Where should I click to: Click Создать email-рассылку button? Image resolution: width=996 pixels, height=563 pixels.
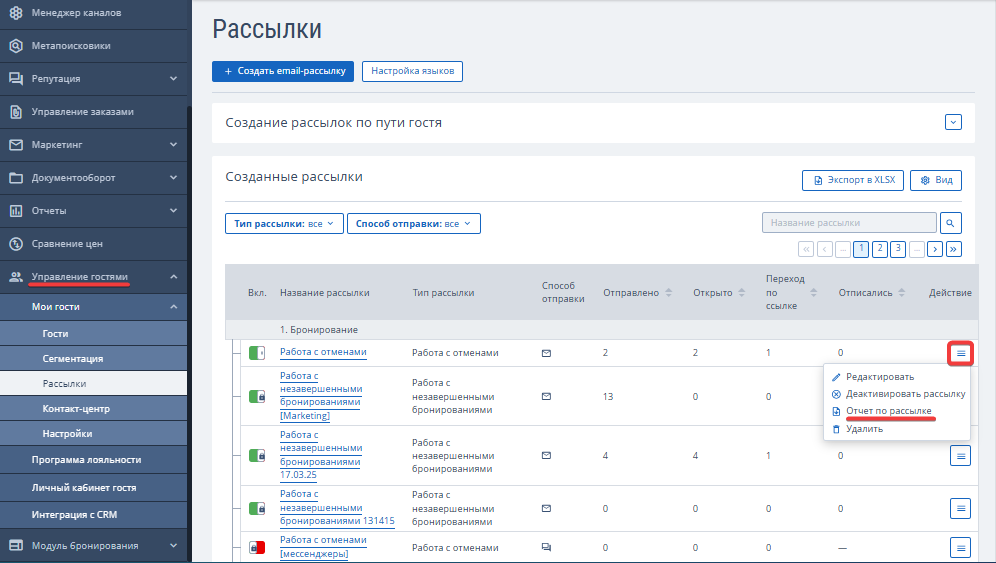pyautogui.click(x=283, y=71)
